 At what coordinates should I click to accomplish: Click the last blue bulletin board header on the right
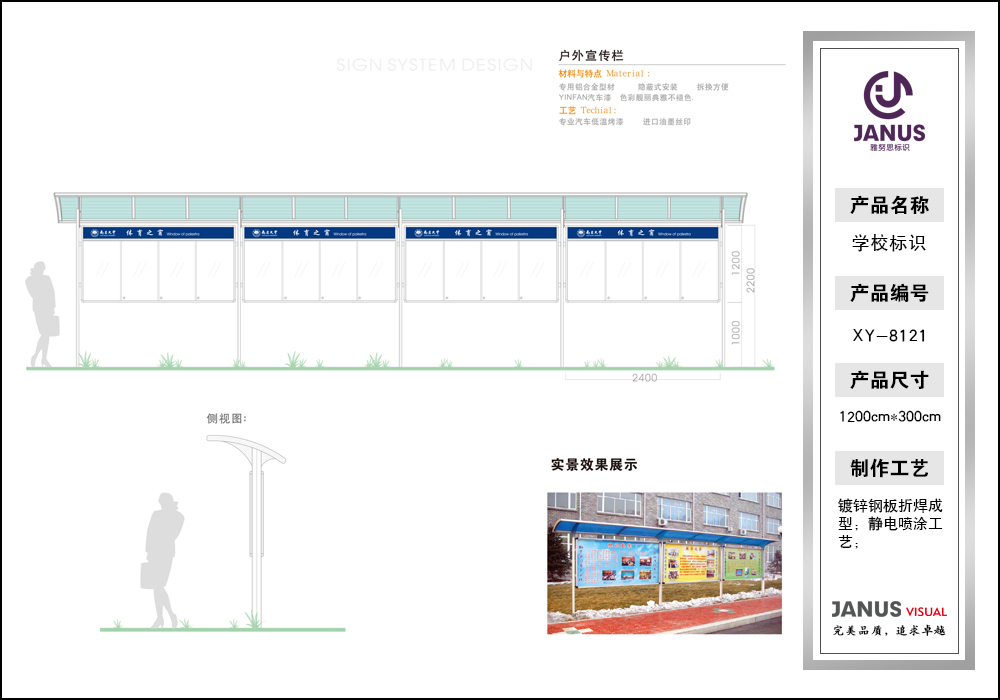[642, 233]
